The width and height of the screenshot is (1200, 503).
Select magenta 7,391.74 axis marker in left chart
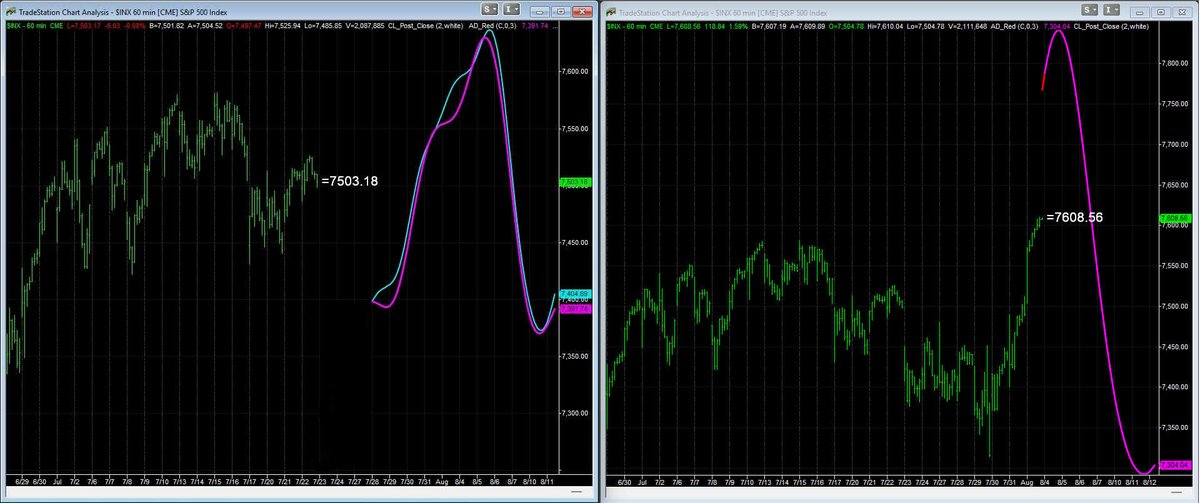coord(577,309)
